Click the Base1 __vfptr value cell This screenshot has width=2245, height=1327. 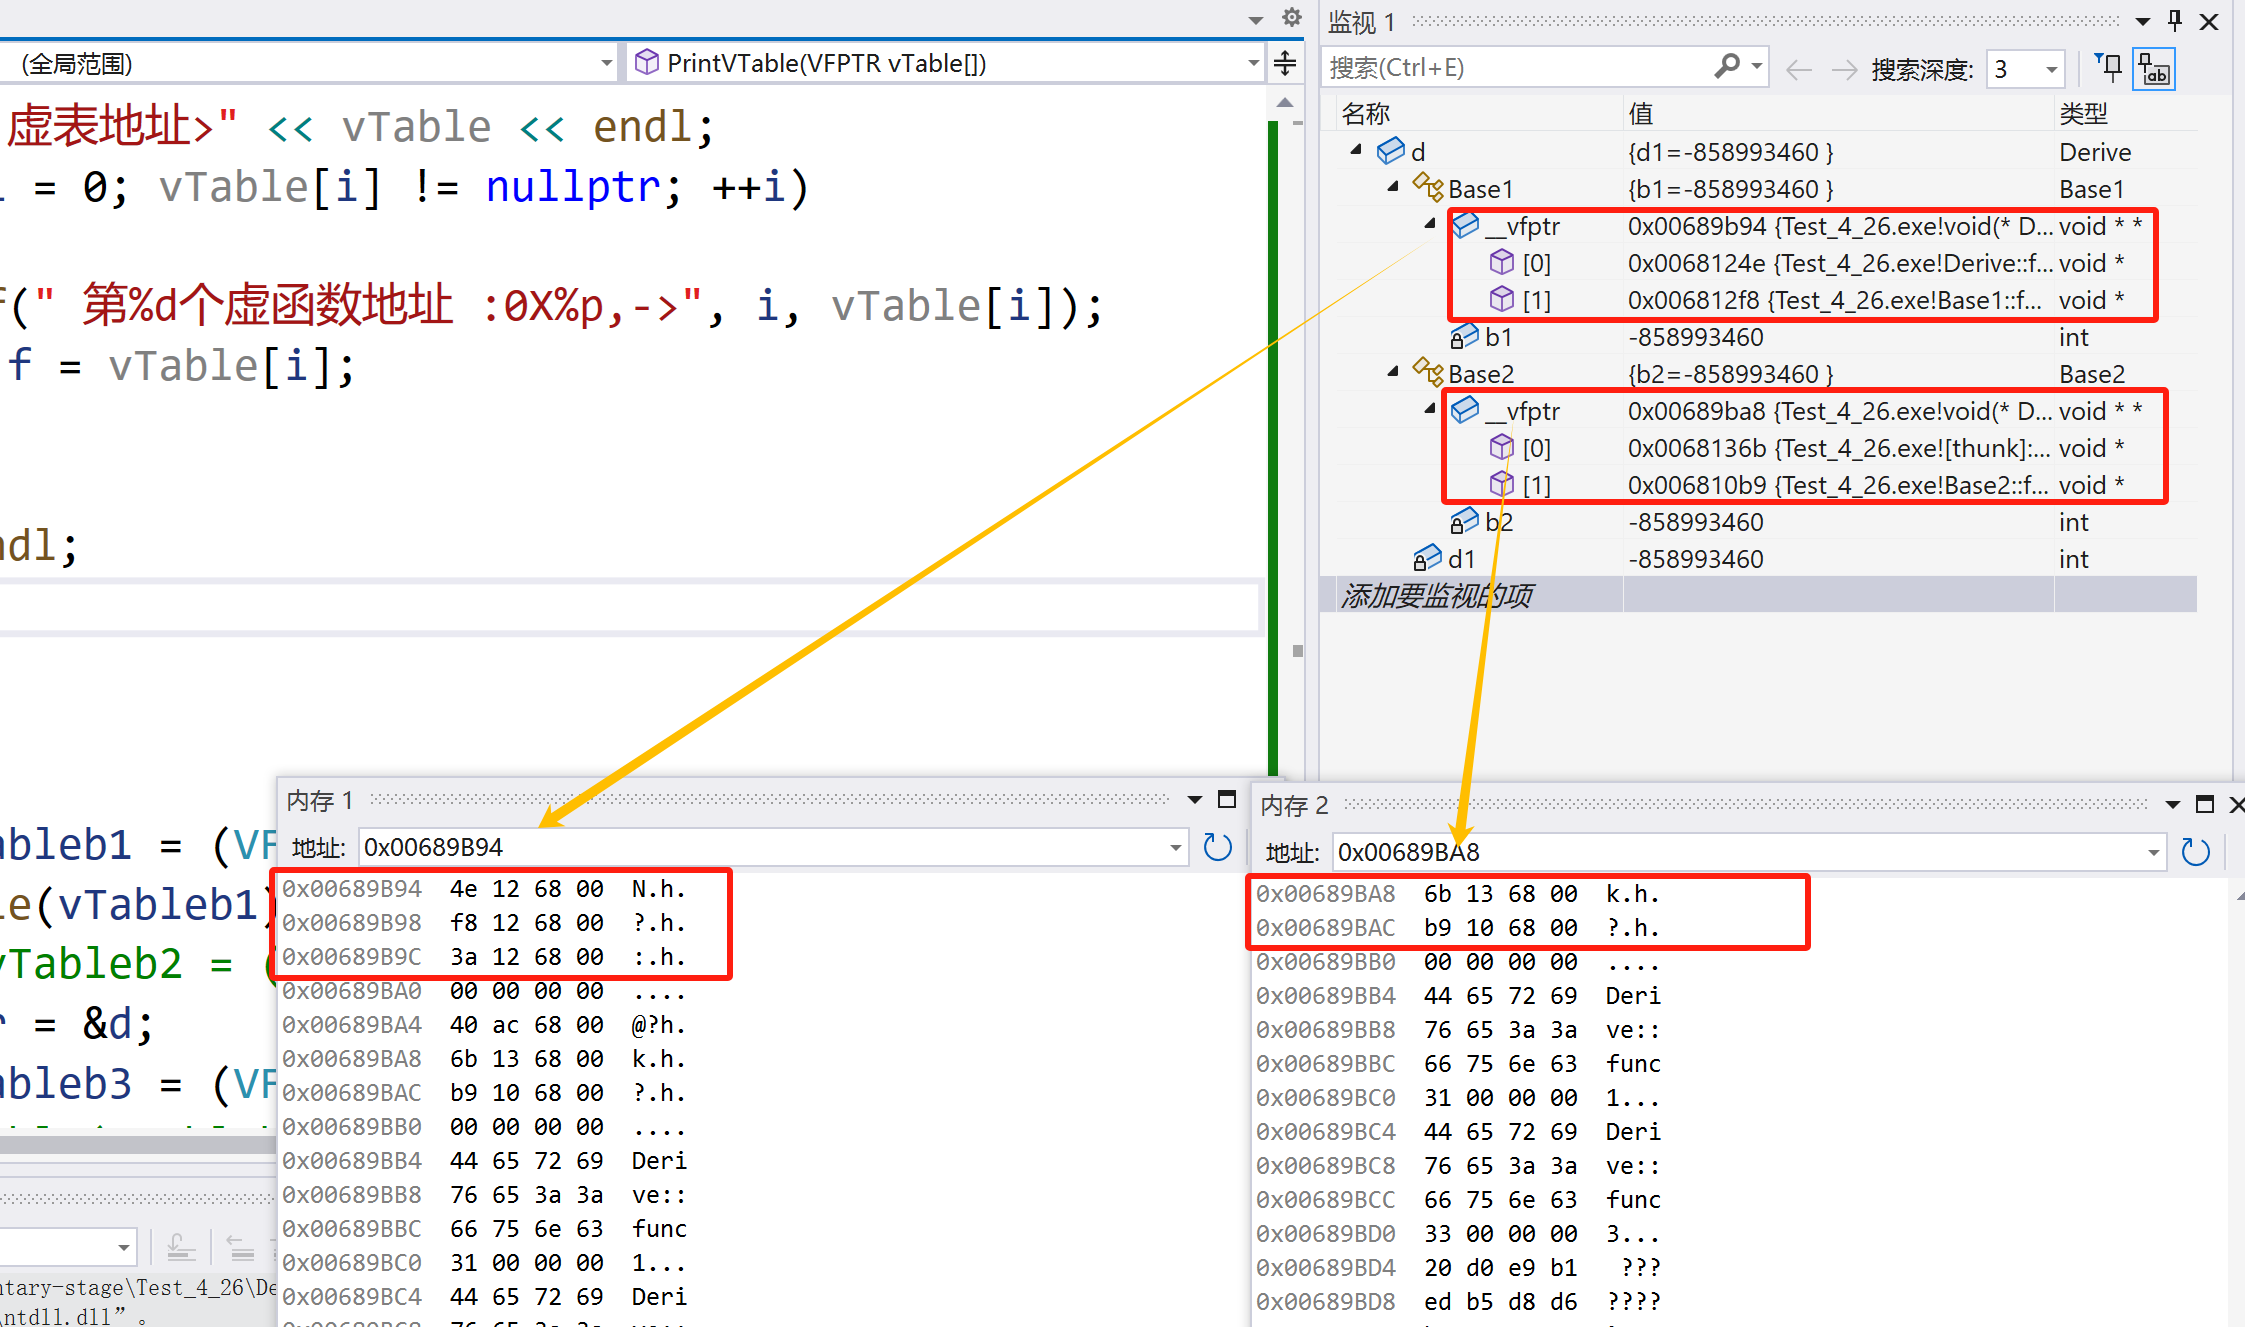point(1838,226)
